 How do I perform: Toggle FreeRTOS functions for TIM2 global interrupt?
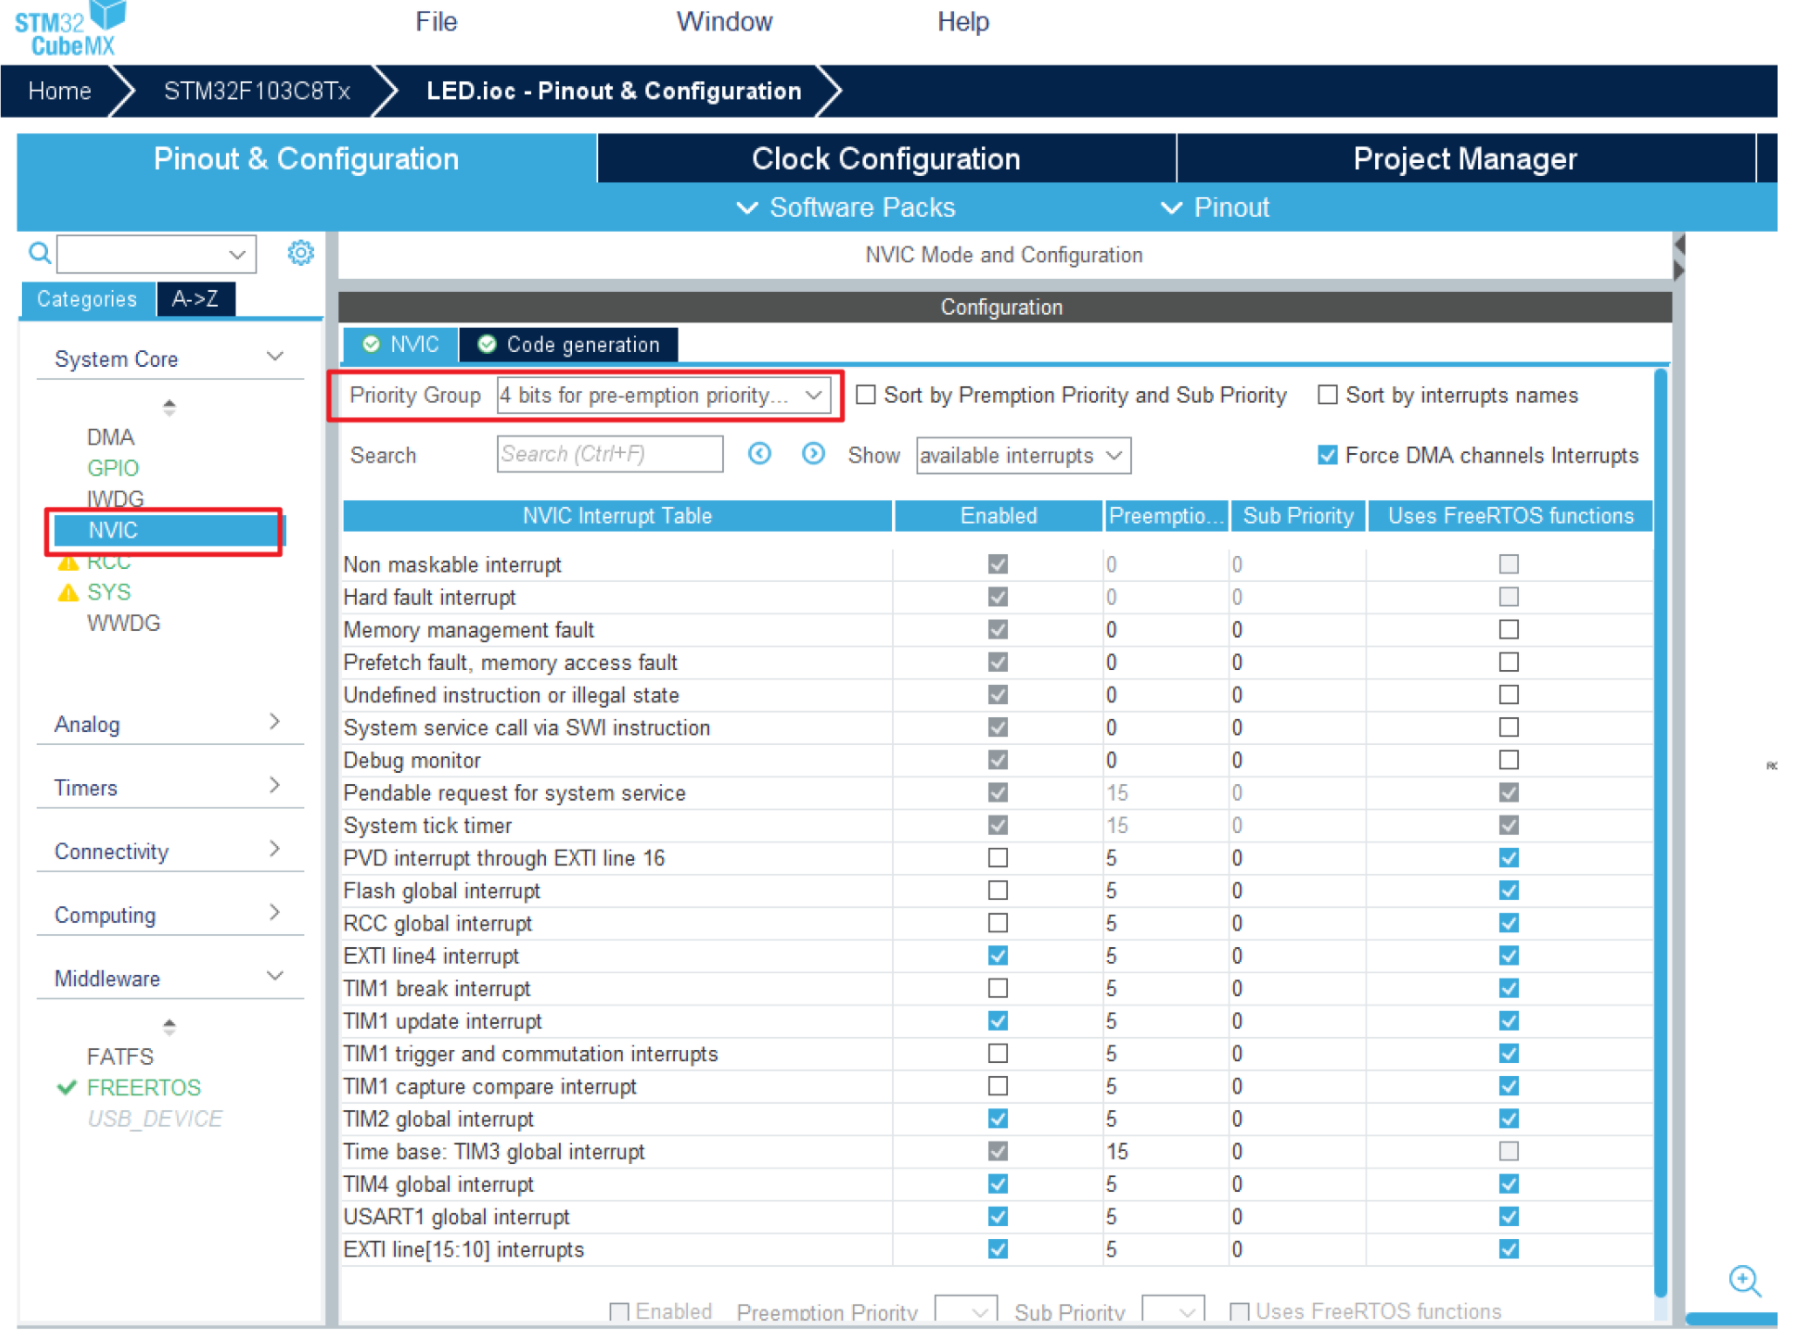[x=1509, y=1119]
